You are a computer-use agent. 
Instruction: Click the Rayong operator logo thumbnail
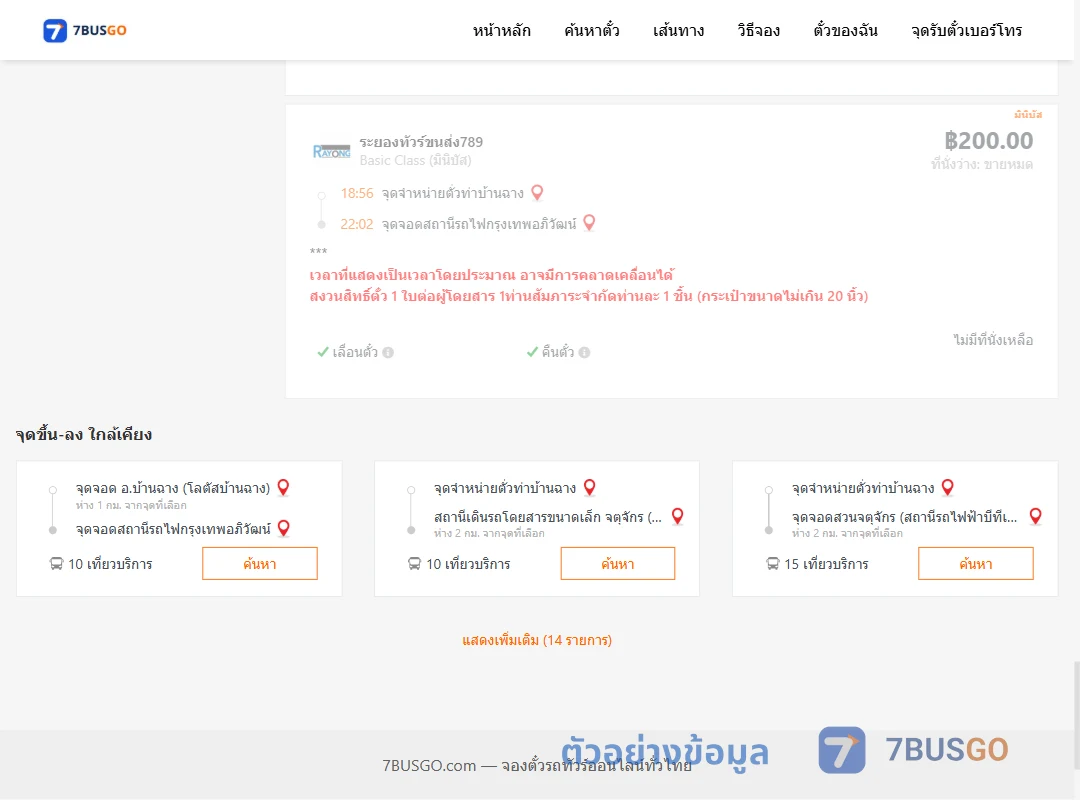331,151
